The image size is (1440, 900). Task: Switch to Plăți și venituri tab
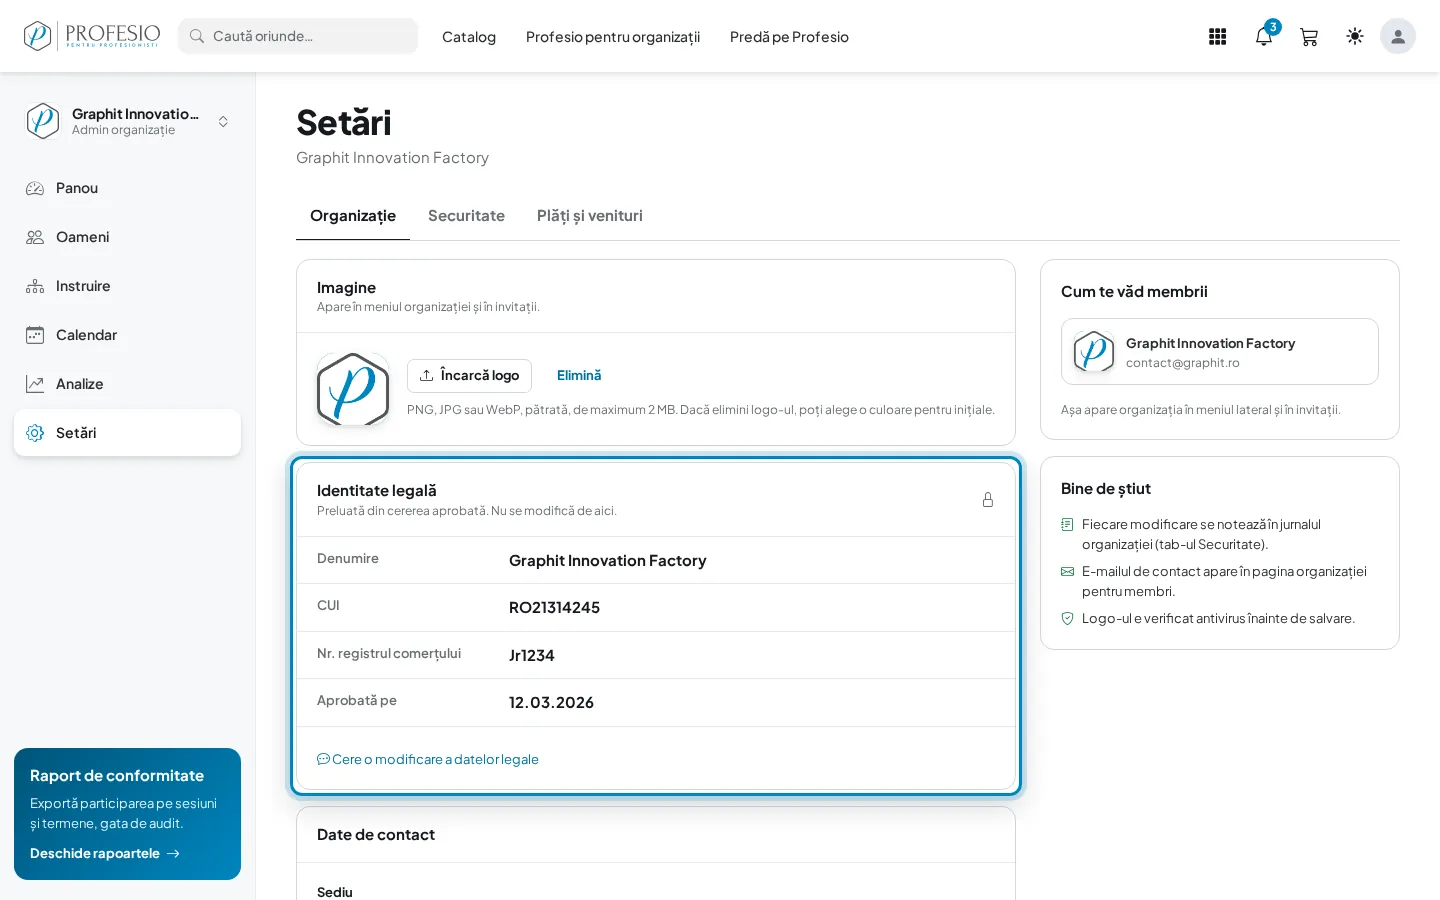click(x=590, y=216)
